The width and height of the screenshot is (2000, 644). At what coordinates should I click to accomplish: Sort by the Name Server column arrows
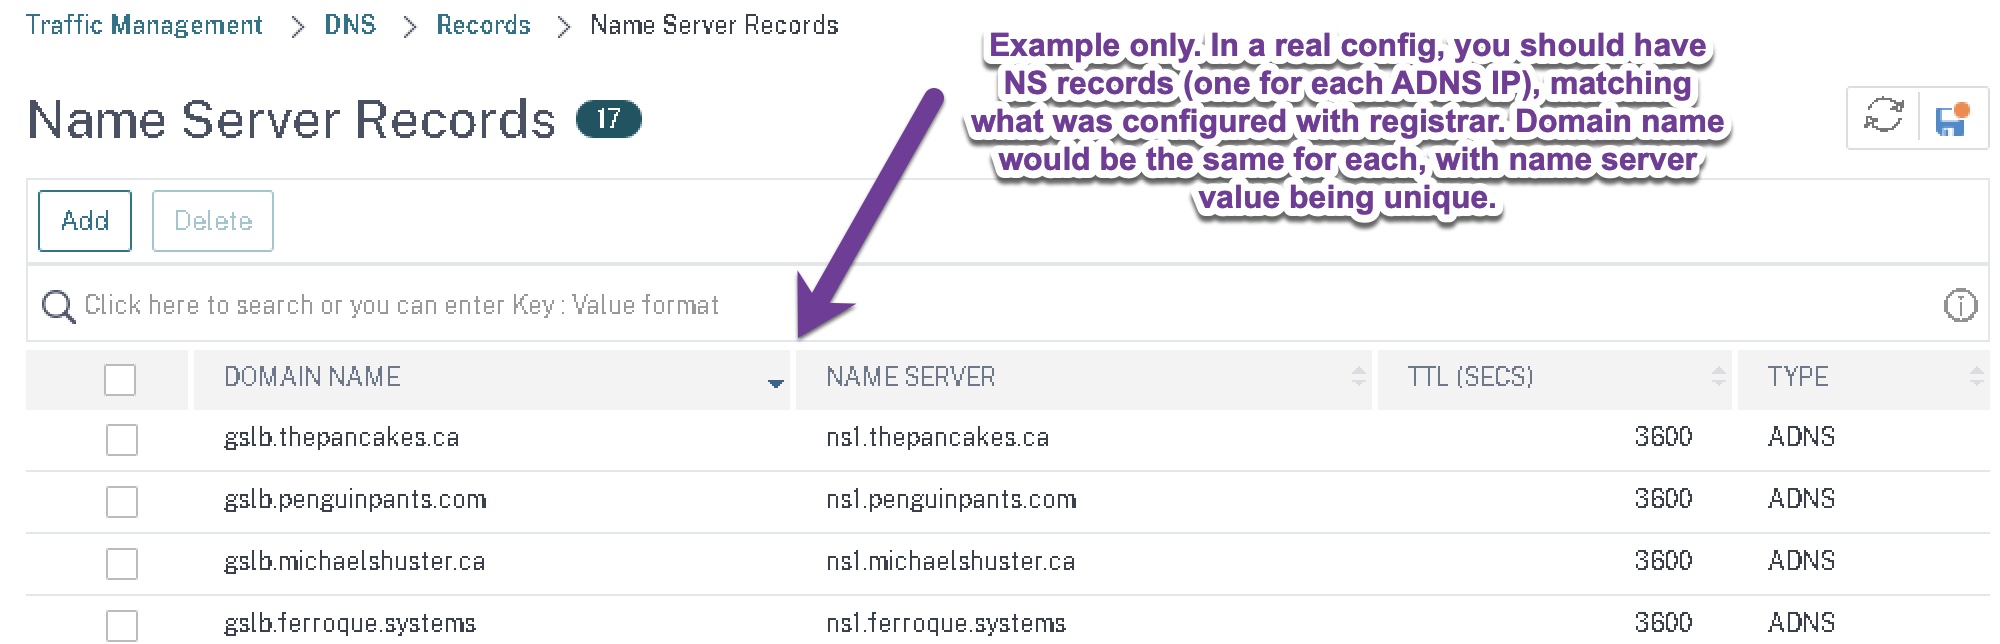[x=1358, y=377]
